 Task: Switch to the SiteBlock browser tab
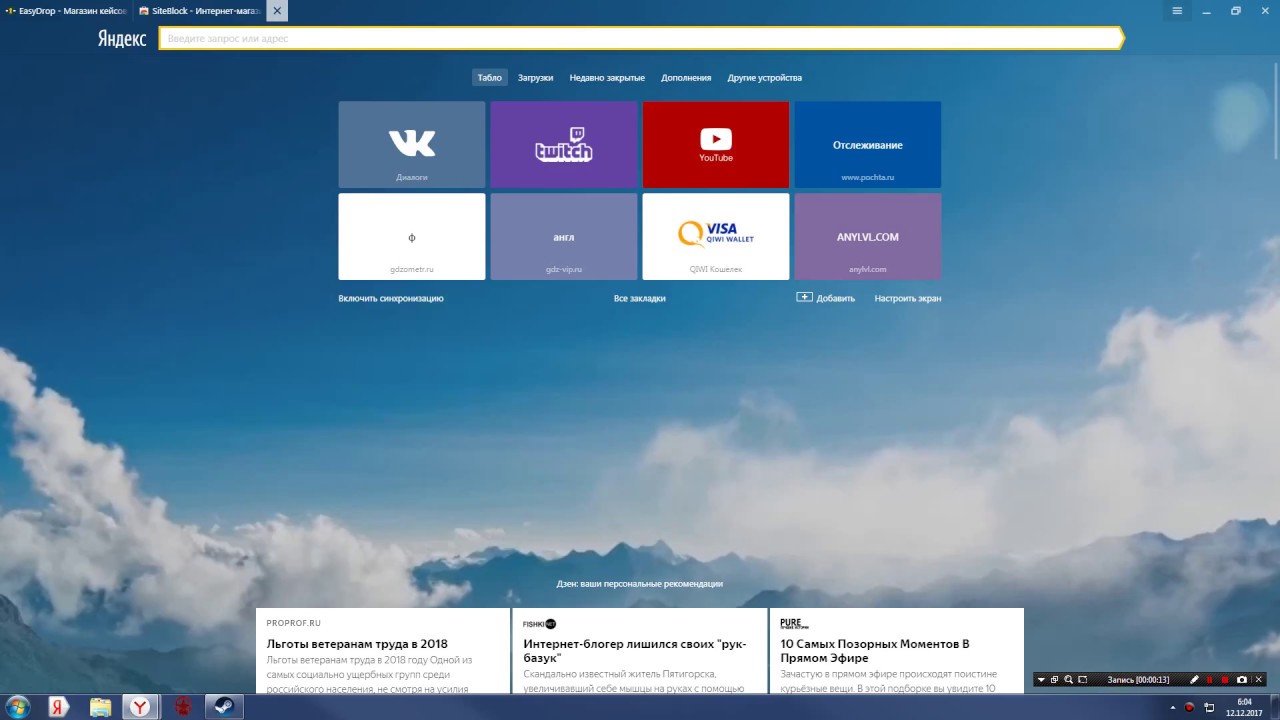(x=199, y=11)
